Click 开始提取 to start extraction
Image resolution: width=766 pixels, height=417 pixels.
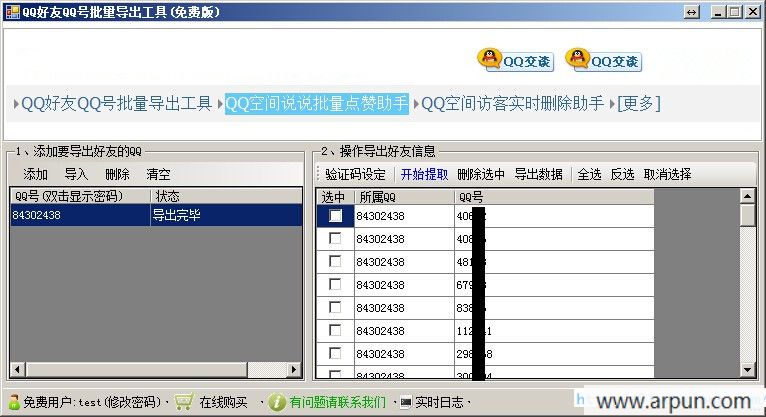[x=424, y=174]
